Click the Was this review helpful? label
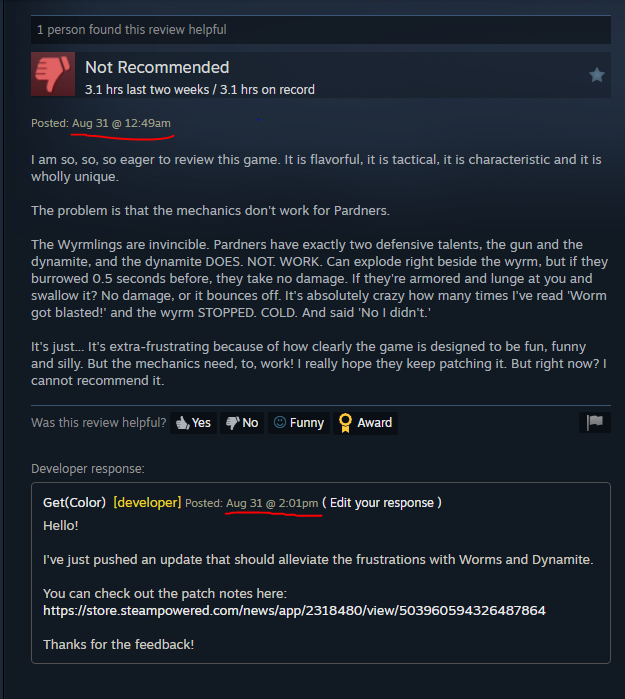The image size is (625, 699). [x=99, y=423]
